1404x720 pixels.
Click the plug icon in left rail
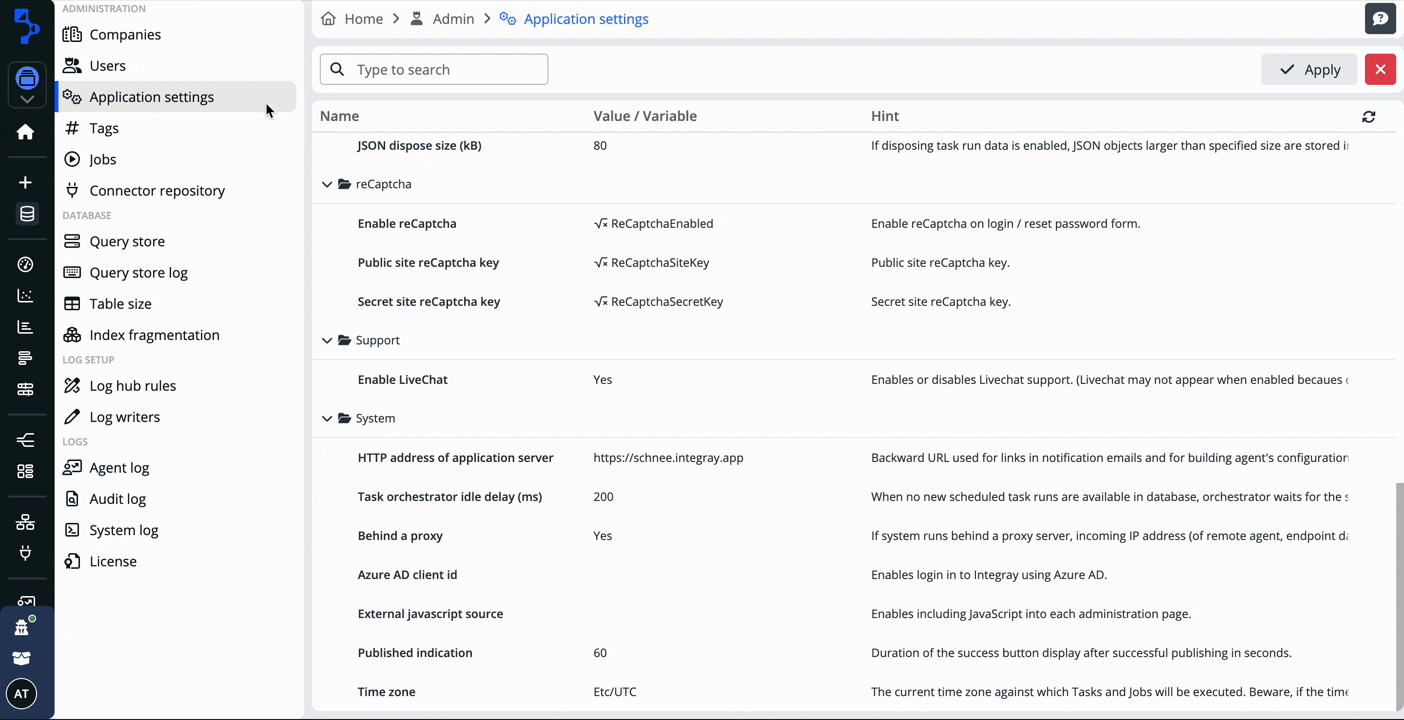click(25, 553)
